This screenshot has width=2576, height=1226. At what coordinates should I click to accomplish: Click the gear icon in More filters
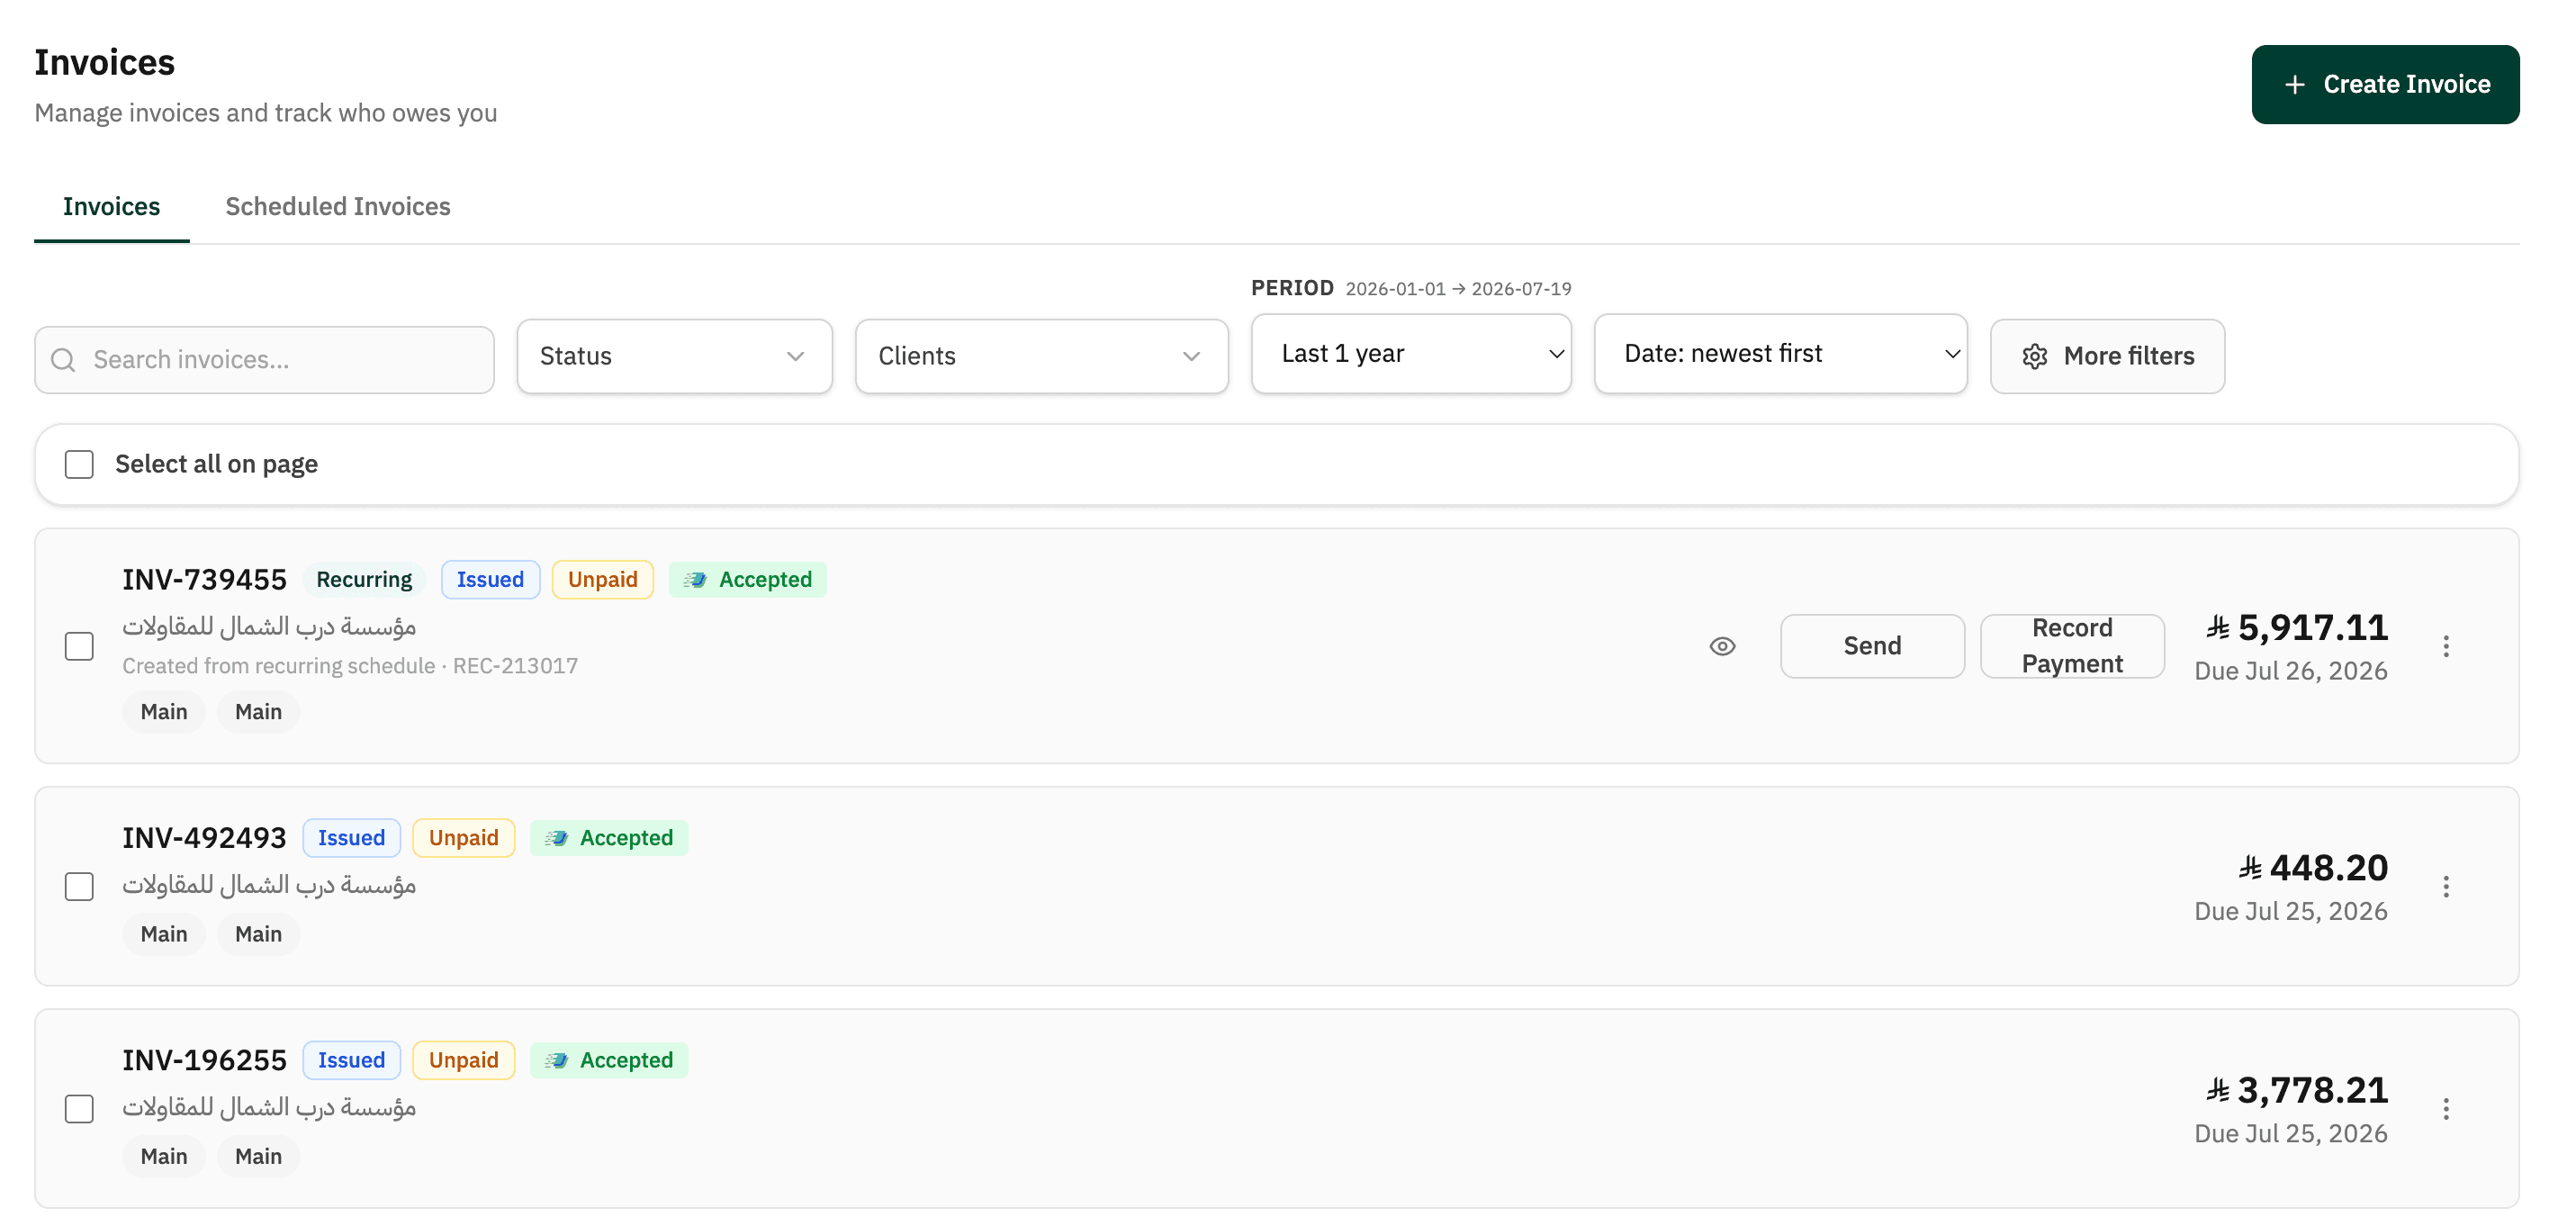pyautogui.click(x=2035, y=357)
